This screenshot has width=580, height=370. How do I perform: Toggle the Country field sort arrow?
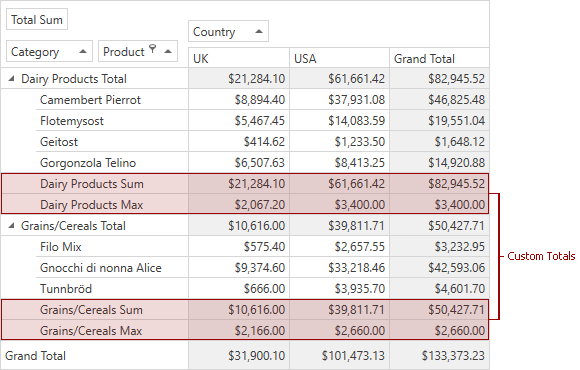(259, 31)
